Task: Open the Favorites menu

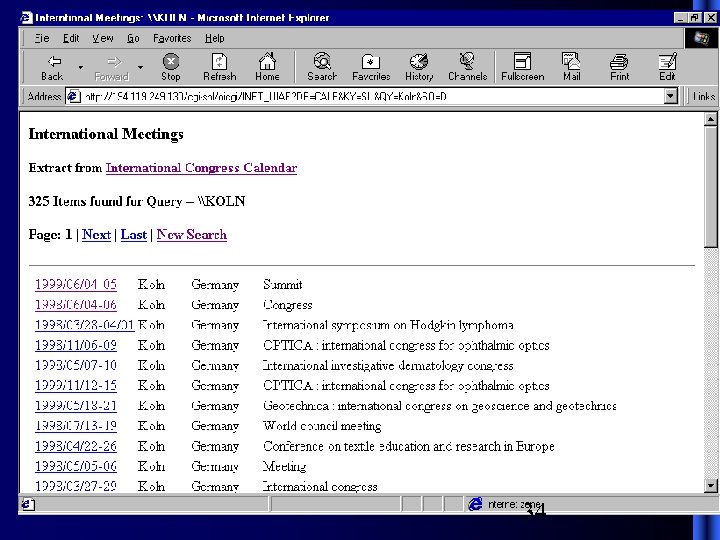Action: [x=172, y=38]
